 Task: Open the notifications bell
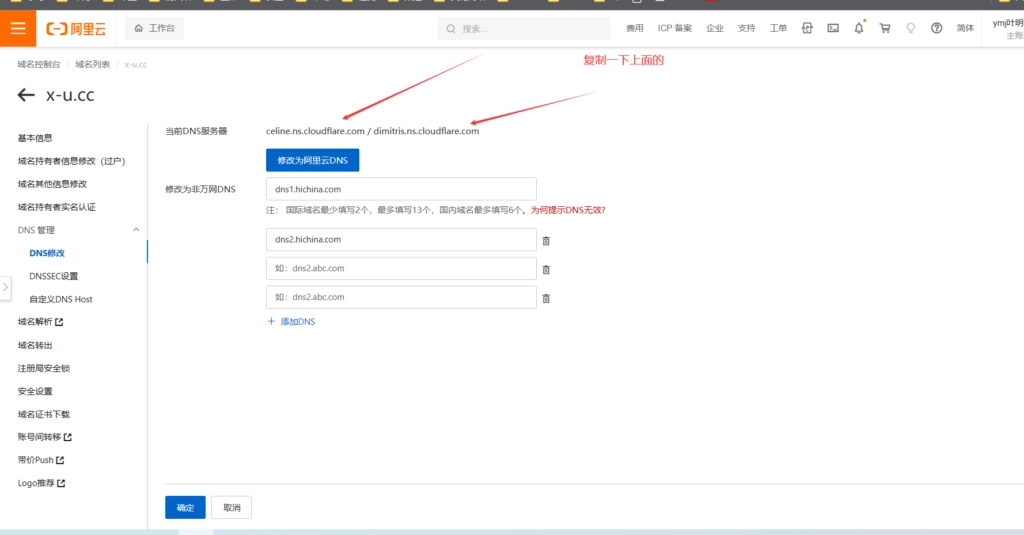pos(859,27)
